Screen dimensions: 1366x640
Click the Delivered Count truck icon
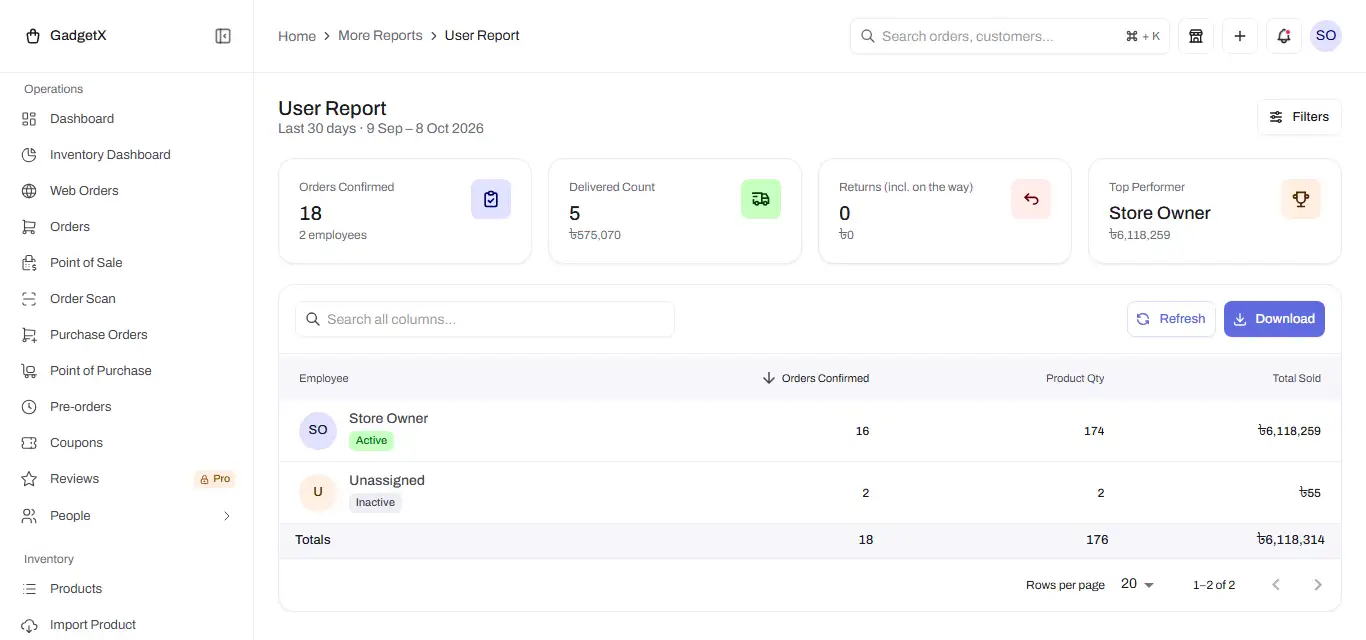[x=761, y=199]
